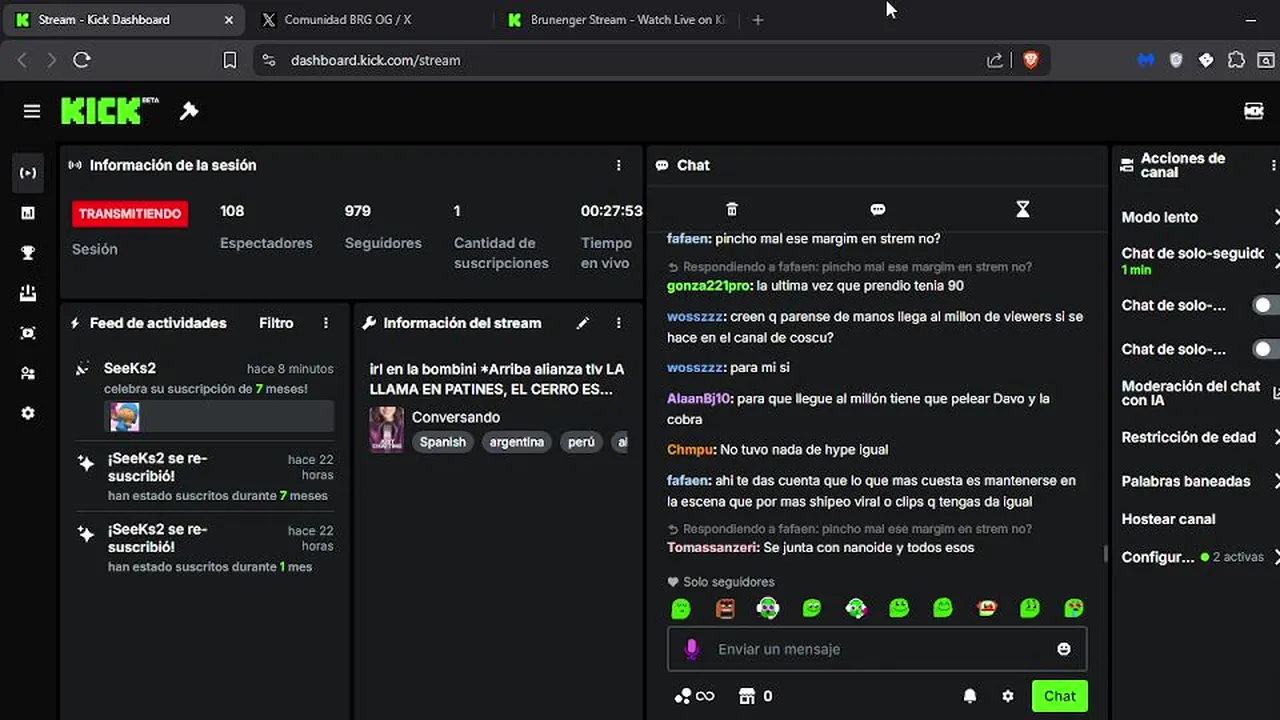Insert the headphone green emote
The height and width of the screenshot is (720, 1280).
tap(768, 608)
